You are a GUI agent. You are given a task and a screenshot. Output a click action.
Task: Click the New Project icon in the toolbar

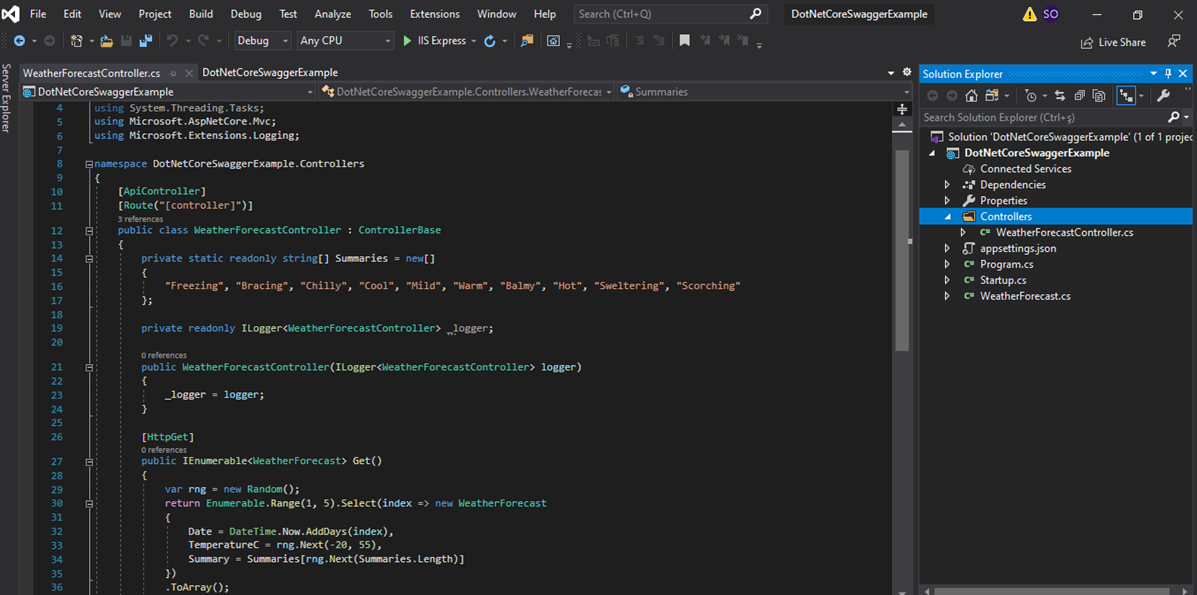point(76,40)
